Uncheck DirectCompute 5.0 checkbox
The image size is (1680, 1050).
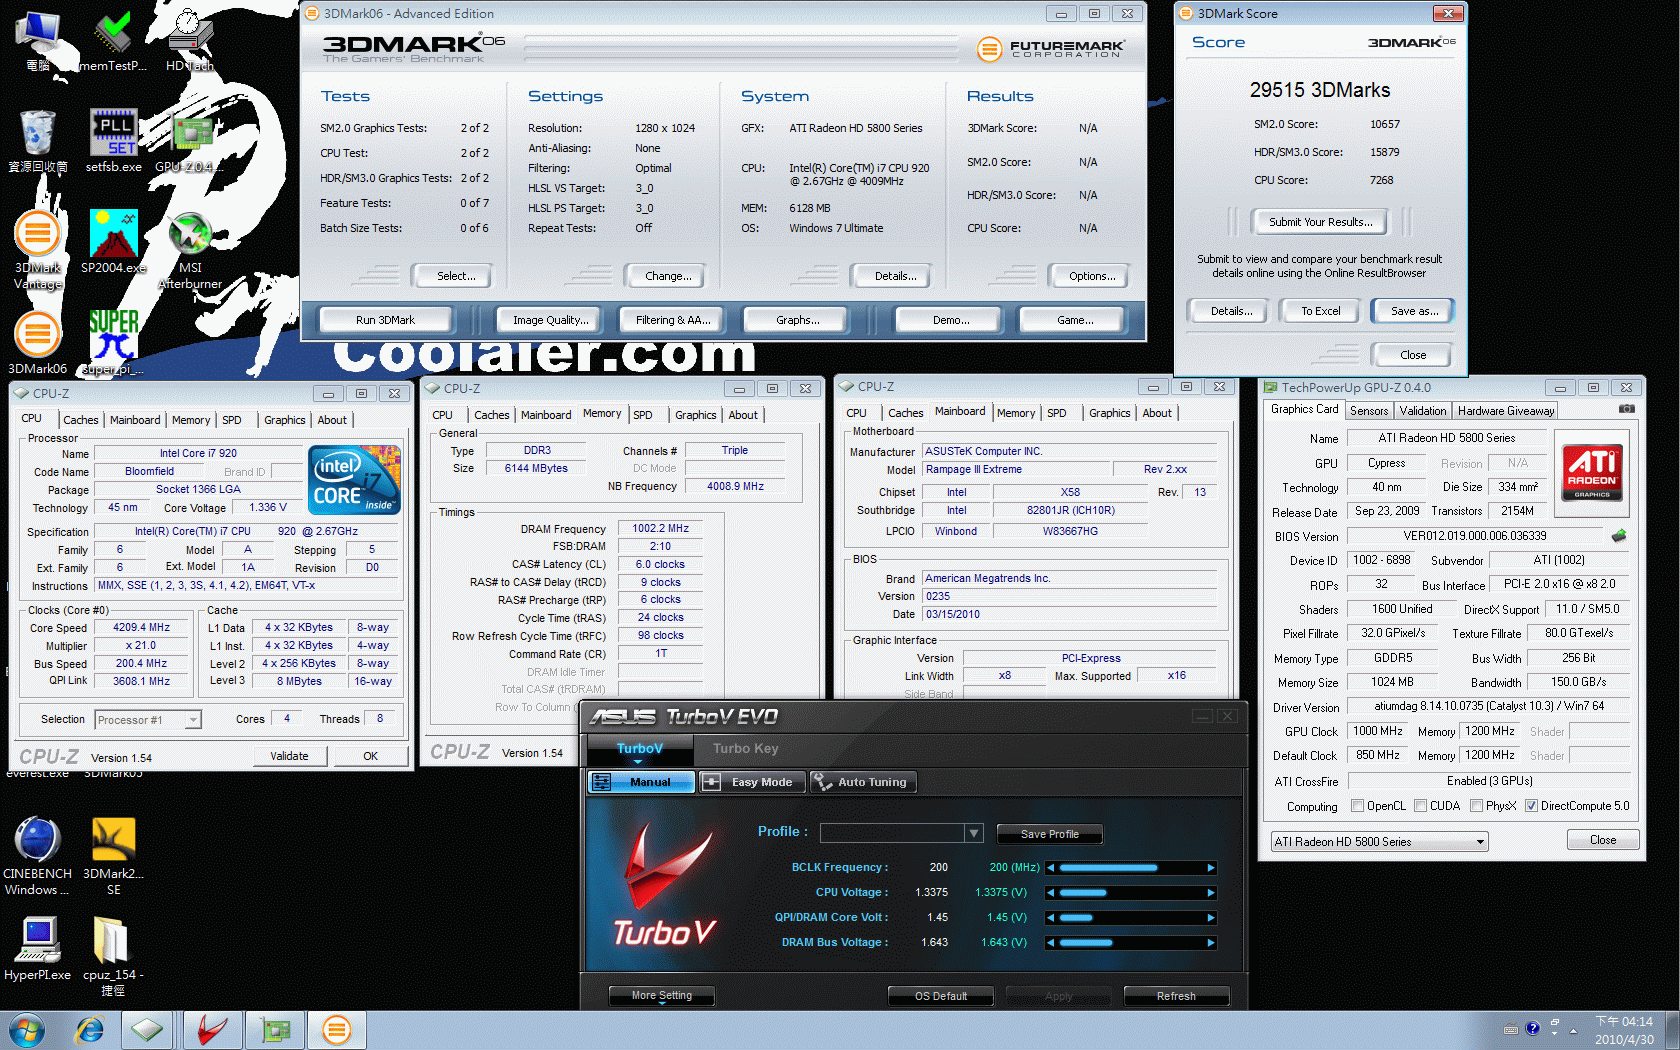(1531, 806)
